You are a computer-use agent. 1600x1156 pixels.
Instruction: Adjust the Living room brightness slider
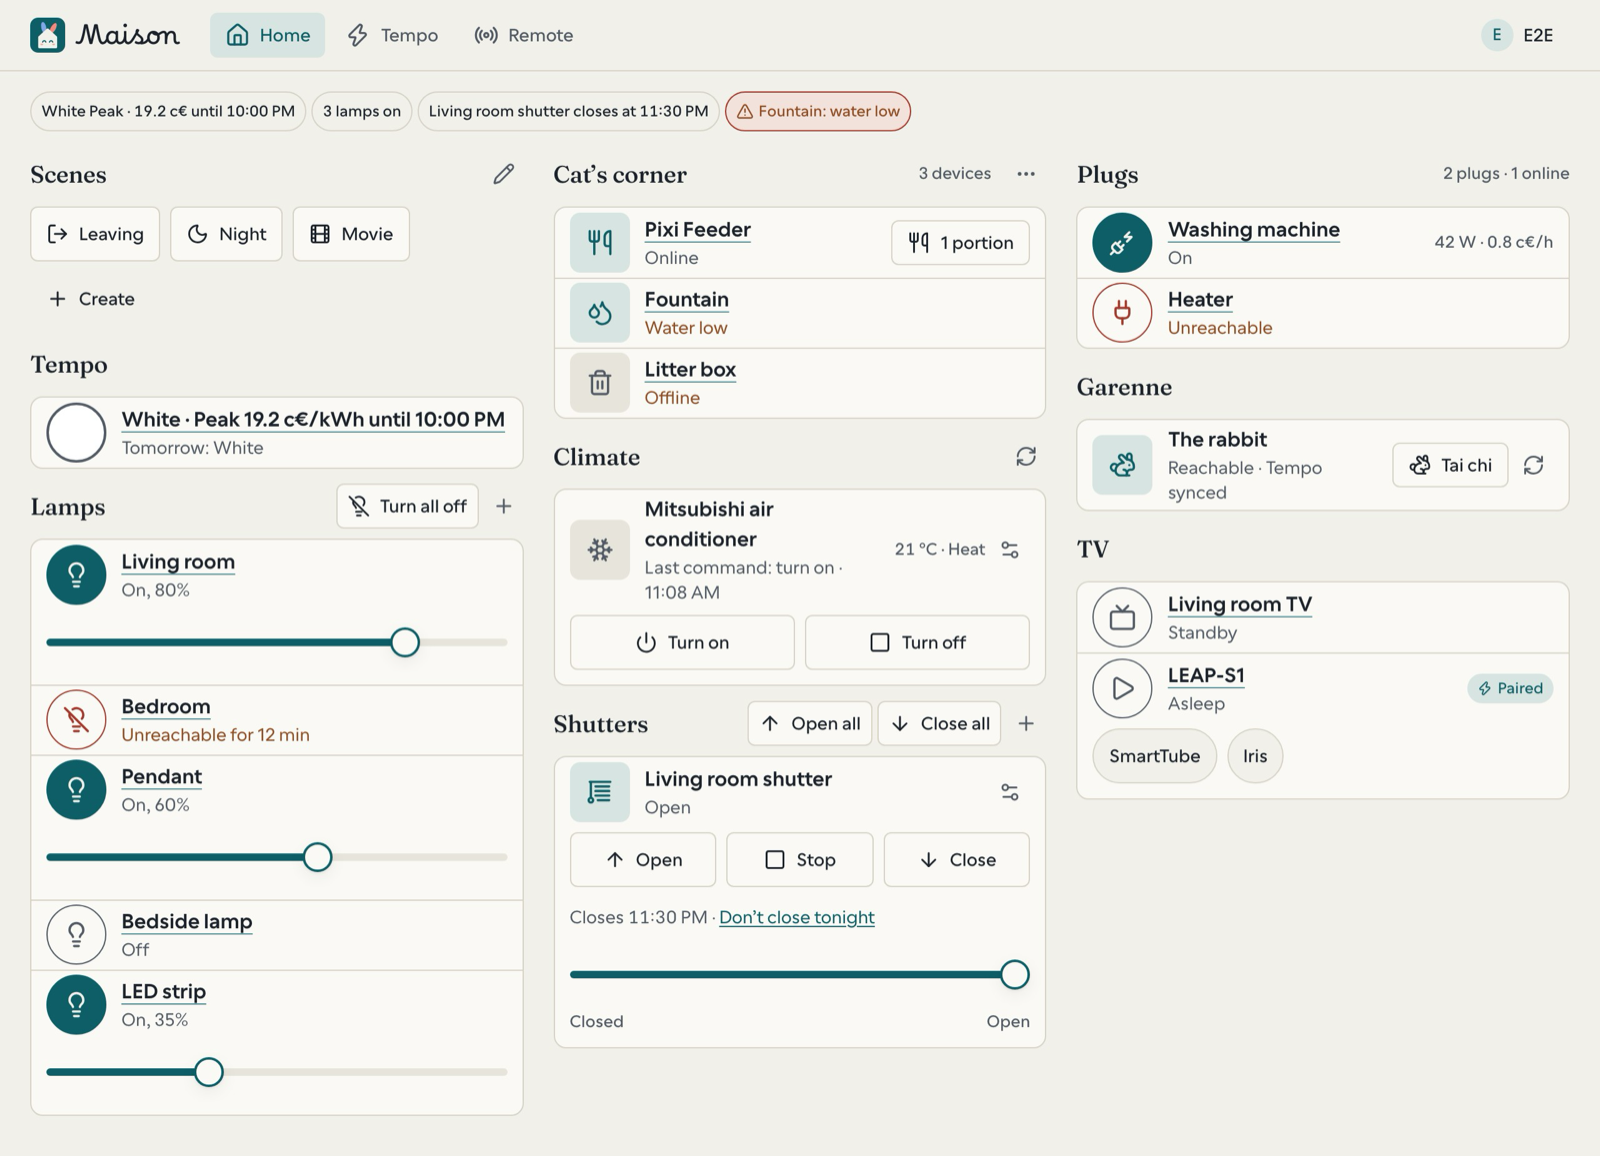277,642
